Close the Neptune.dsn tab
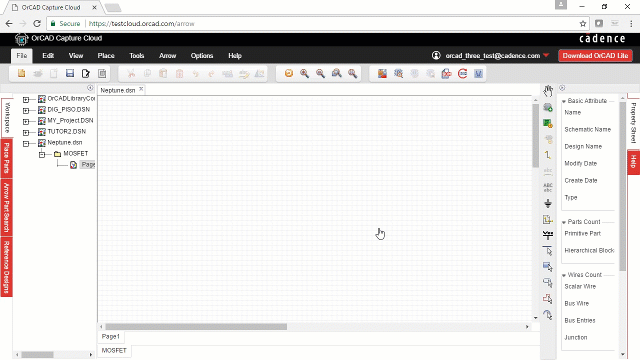 141,89
